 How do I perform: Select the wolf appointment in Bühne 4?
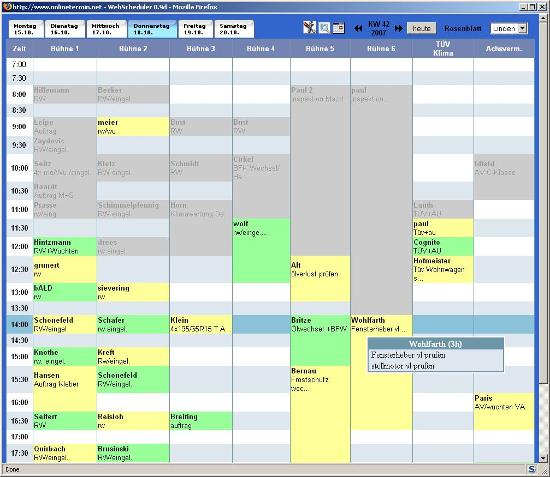[261, 251]
